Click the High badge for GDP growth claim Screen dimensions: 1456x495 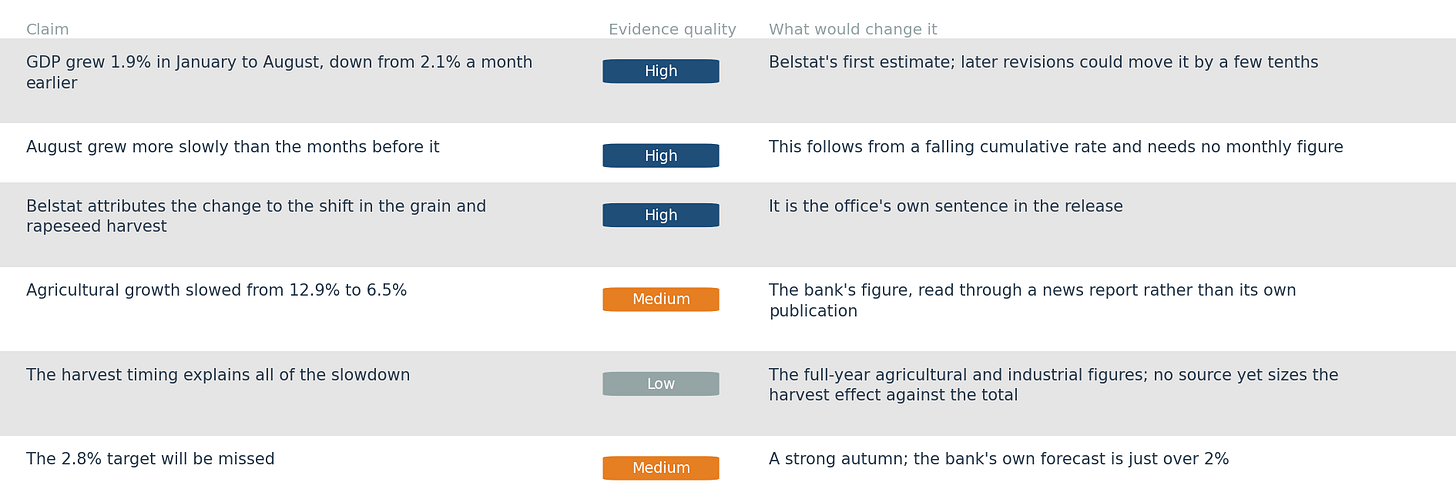click(x=661, y=71)
